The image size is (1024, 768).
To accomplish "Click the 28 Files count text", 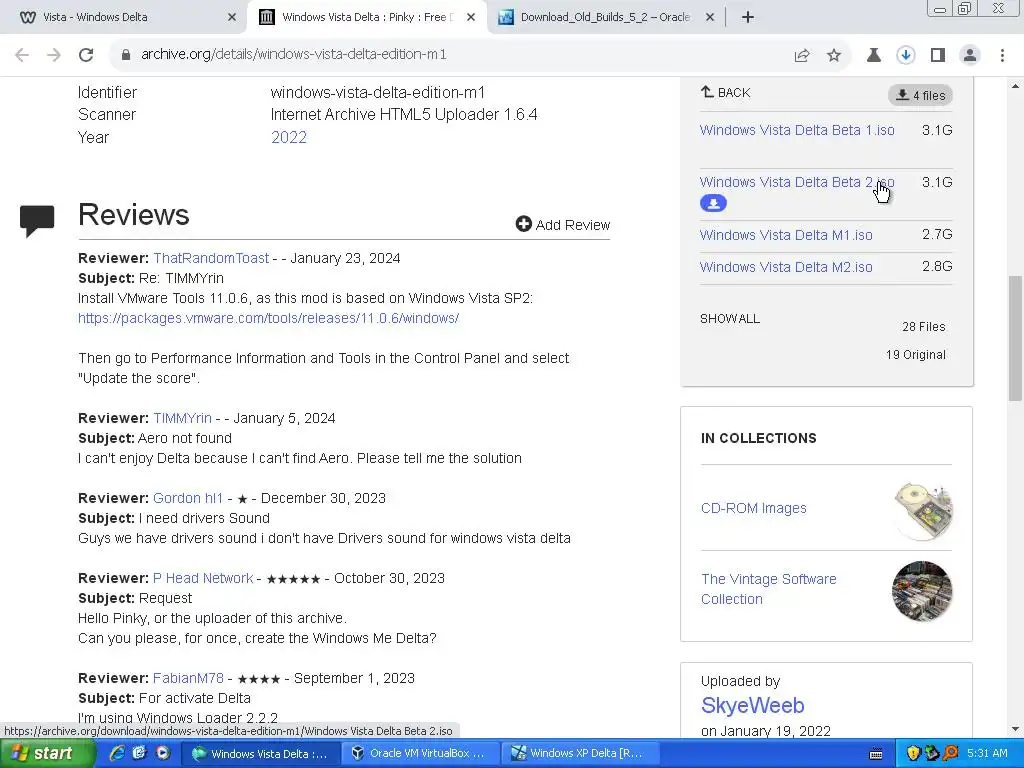I will coord(923,327).
